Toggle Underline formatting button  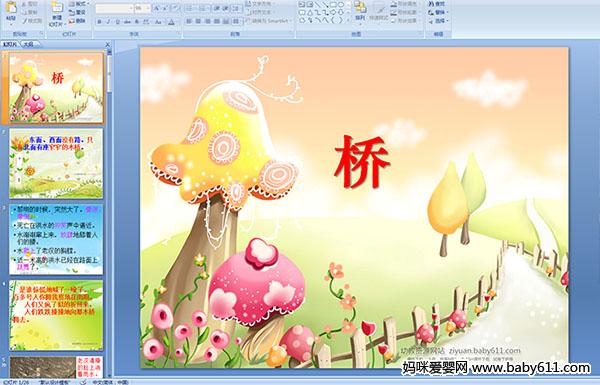pos(117,22)
